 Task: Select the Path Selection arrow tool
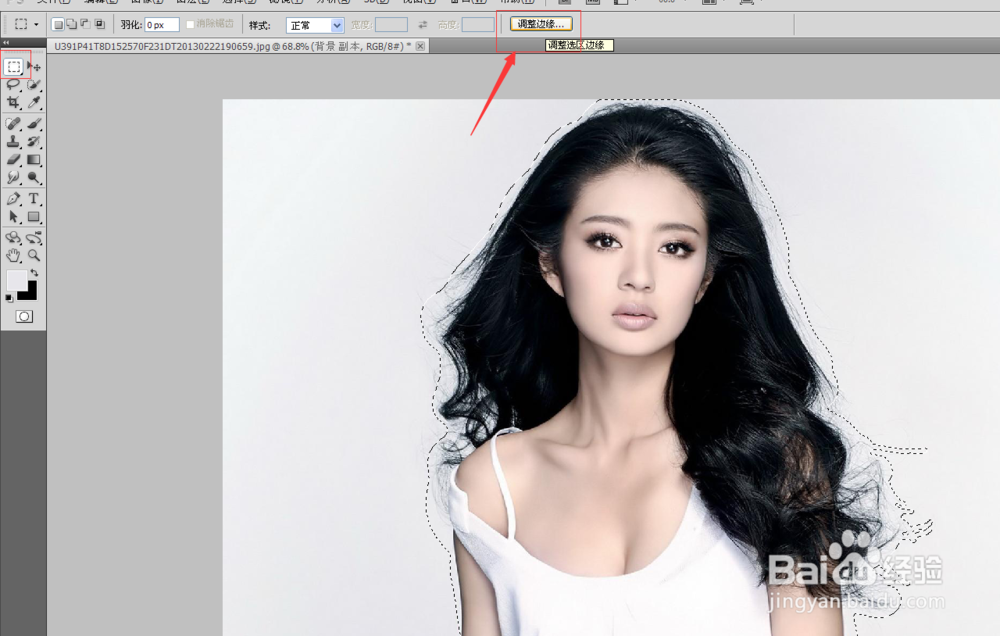pos(13,217)
